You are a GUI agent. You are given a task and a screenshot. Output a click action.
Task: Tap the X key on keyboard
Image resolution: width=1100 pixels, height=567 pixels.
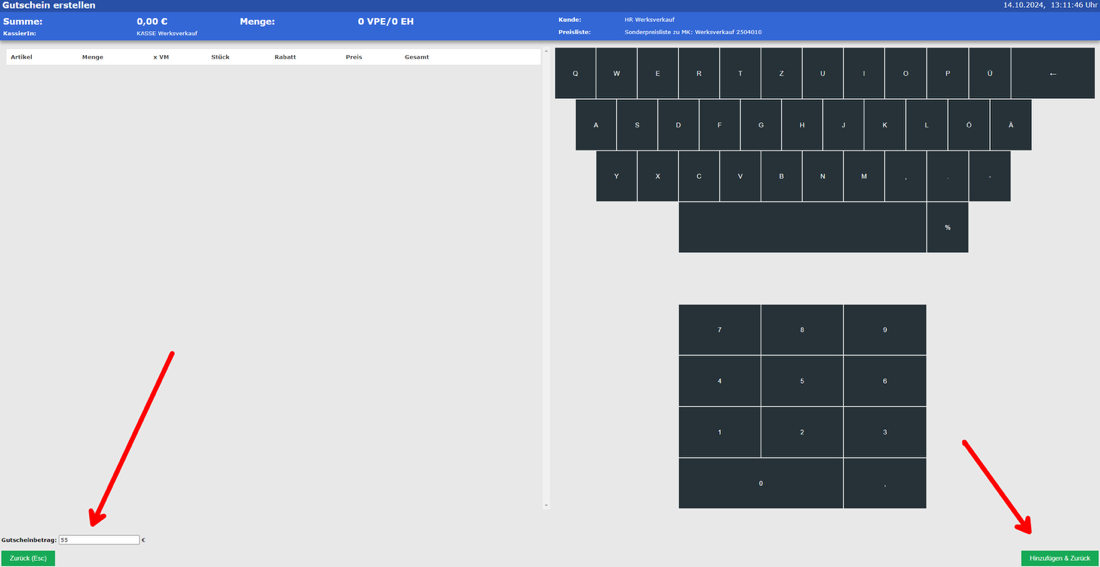[x=658, y=176]
